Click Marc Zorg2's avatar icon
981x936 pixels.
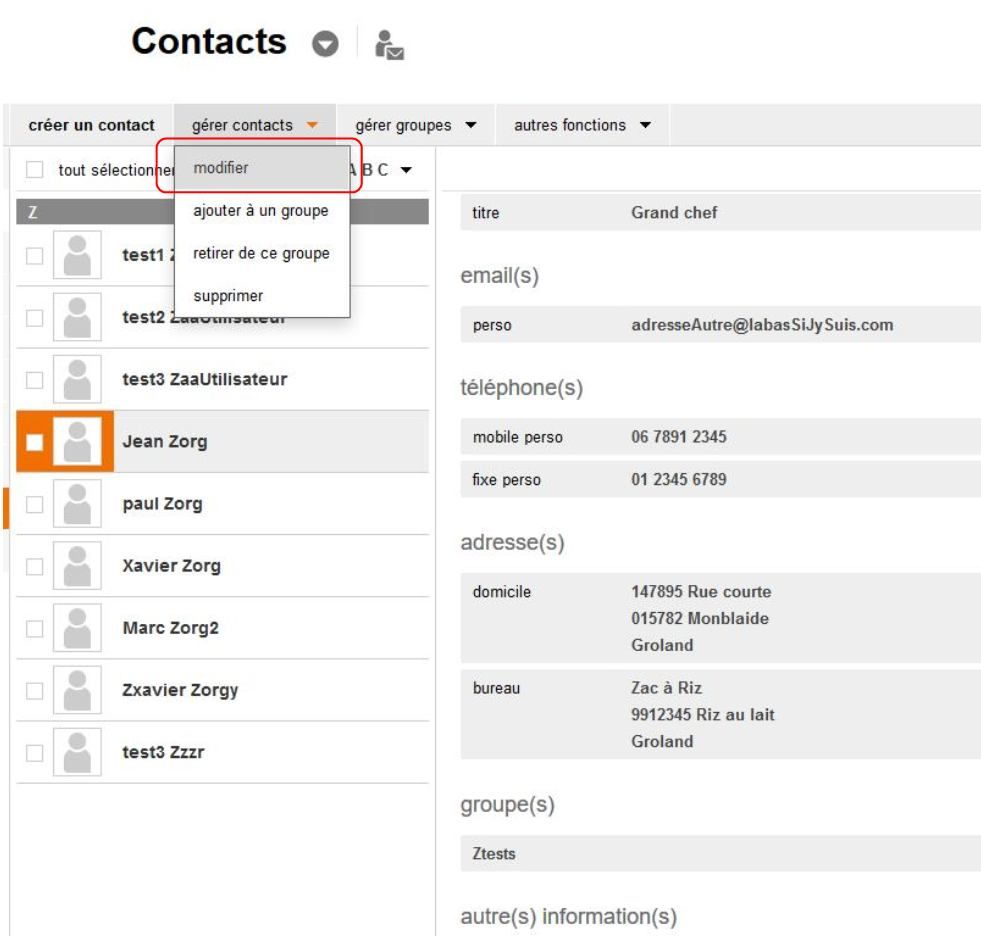pyautogui.click(x=77, y=628)
